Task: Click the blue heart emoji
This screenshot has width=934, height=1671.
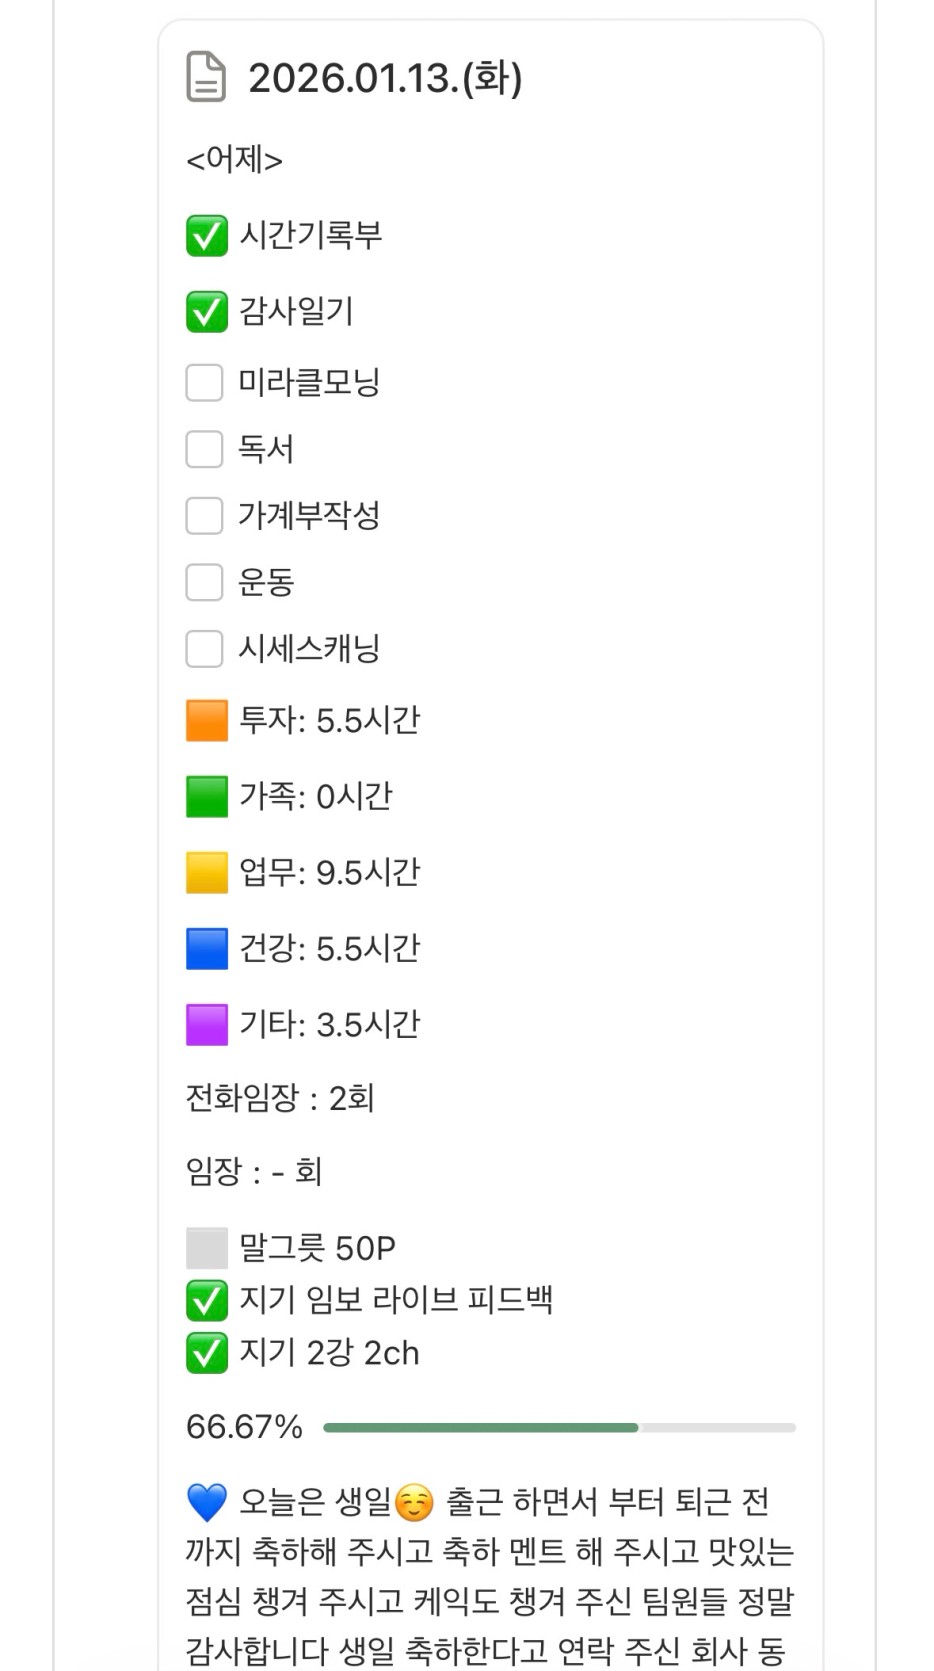Action: click(207, 1503)
